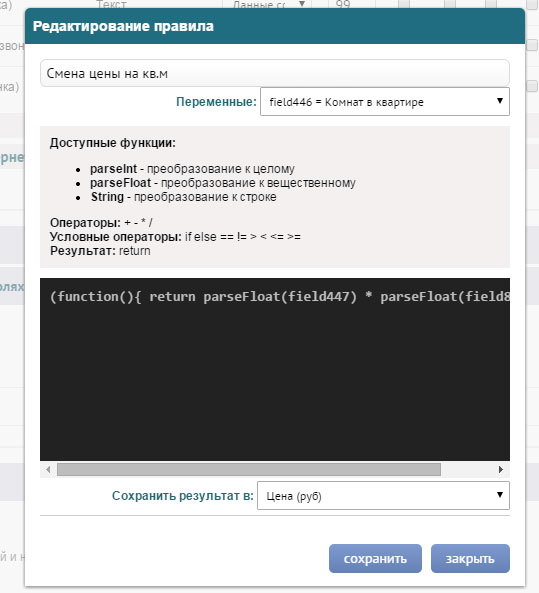Image resolution: width=539 pixels, height=593 pixels.
Task: Click the 'сохранить' button
Action: tap(375, 559)
